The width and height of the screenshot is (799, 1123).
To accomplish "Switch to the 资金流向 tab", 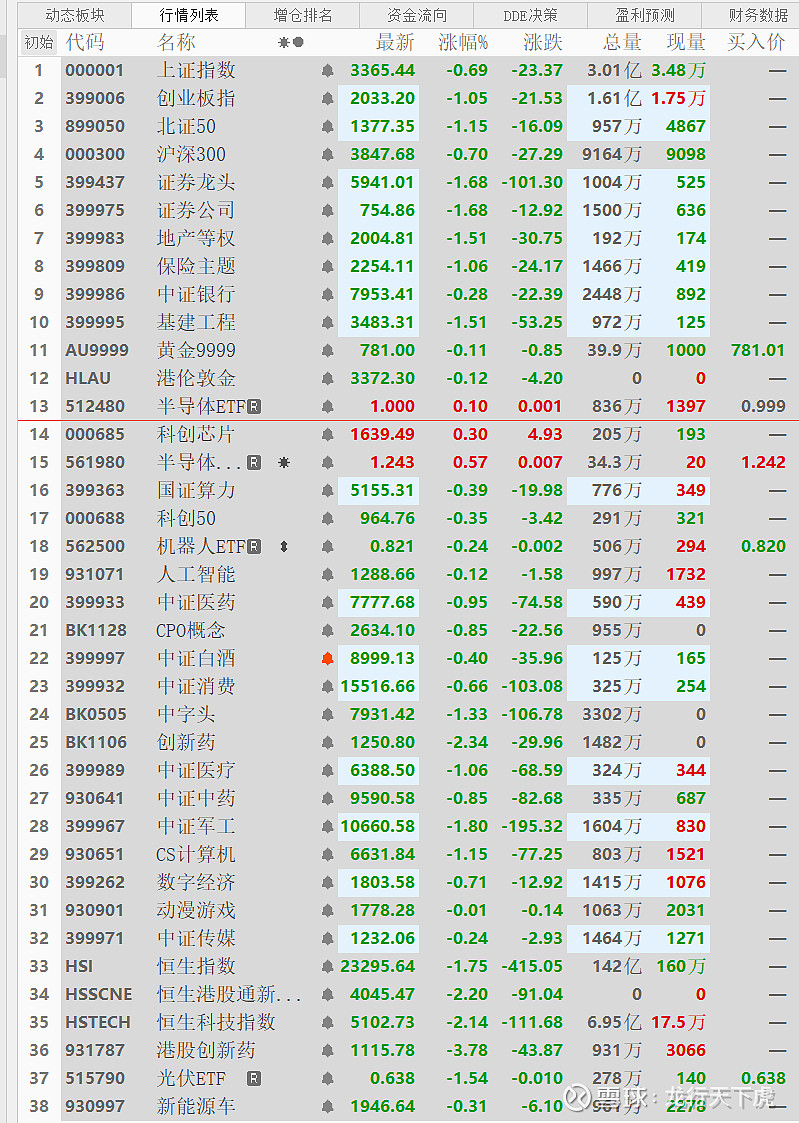I will click(417, 15).
